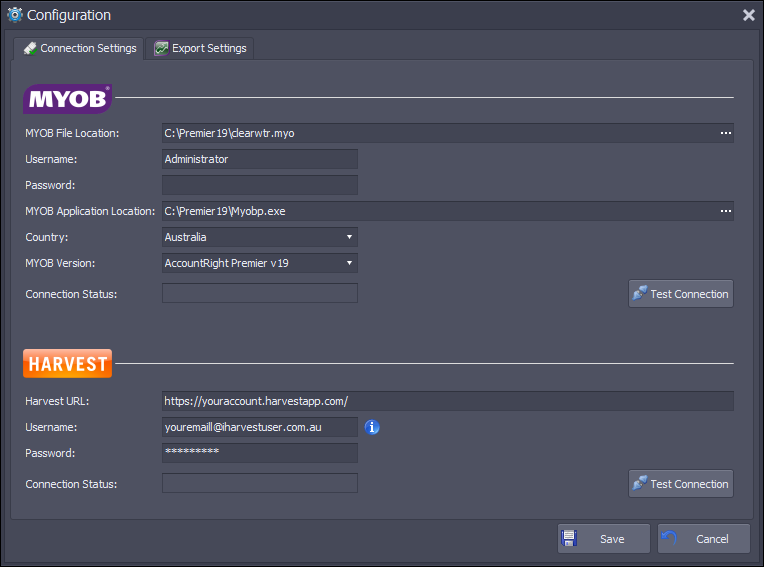Viewport: 764px width, 567px height.
Task: Browse for MYOB File Location with ellipsis button
Action: (x=726, y=133)
